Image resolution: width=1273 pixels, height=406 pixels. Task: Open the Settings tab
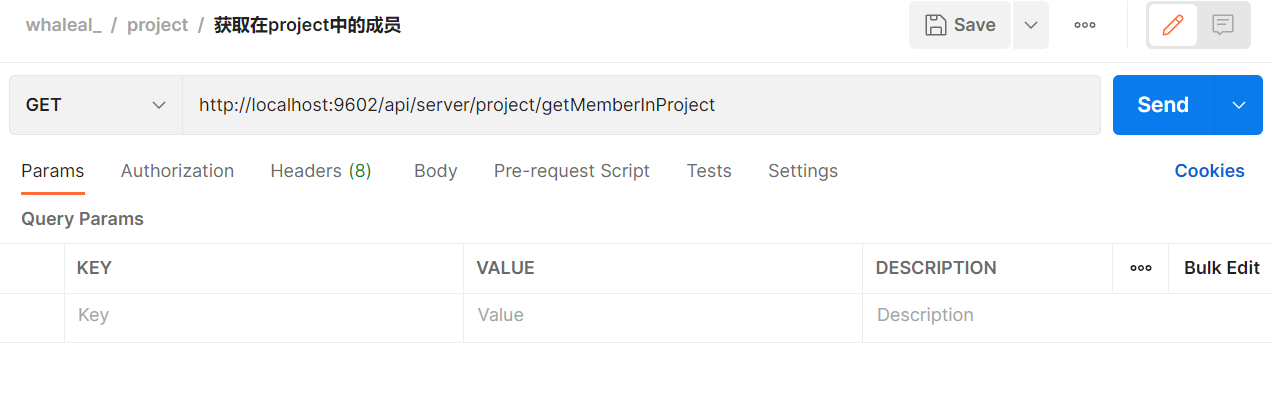(x=803, y=171)
